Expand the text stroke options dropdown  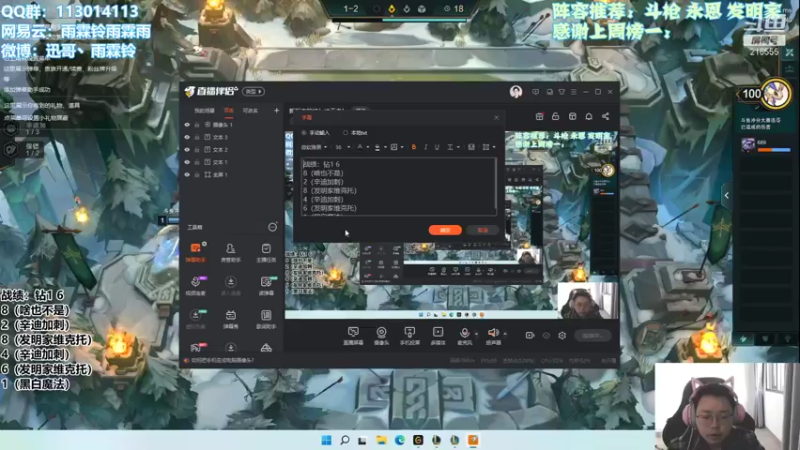[x=458, y=147]
